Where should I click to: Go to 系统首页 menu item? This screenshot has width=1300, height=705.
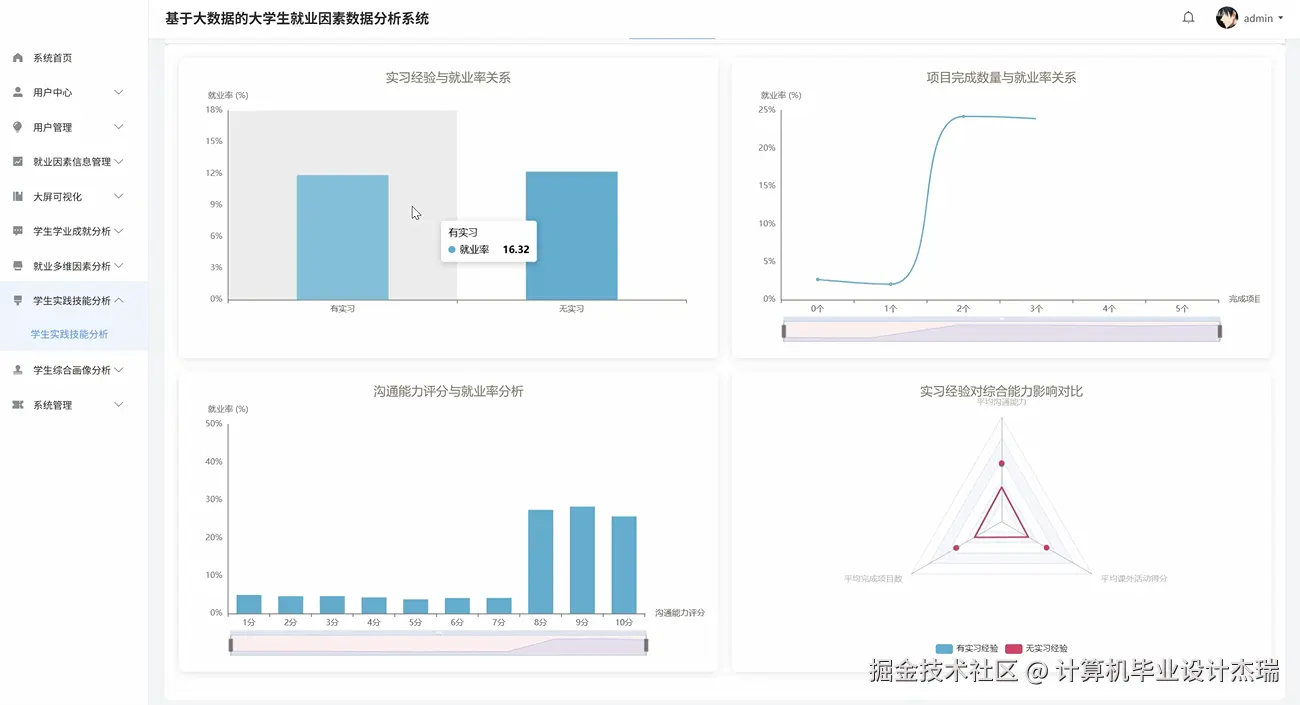tap(74, 58)
